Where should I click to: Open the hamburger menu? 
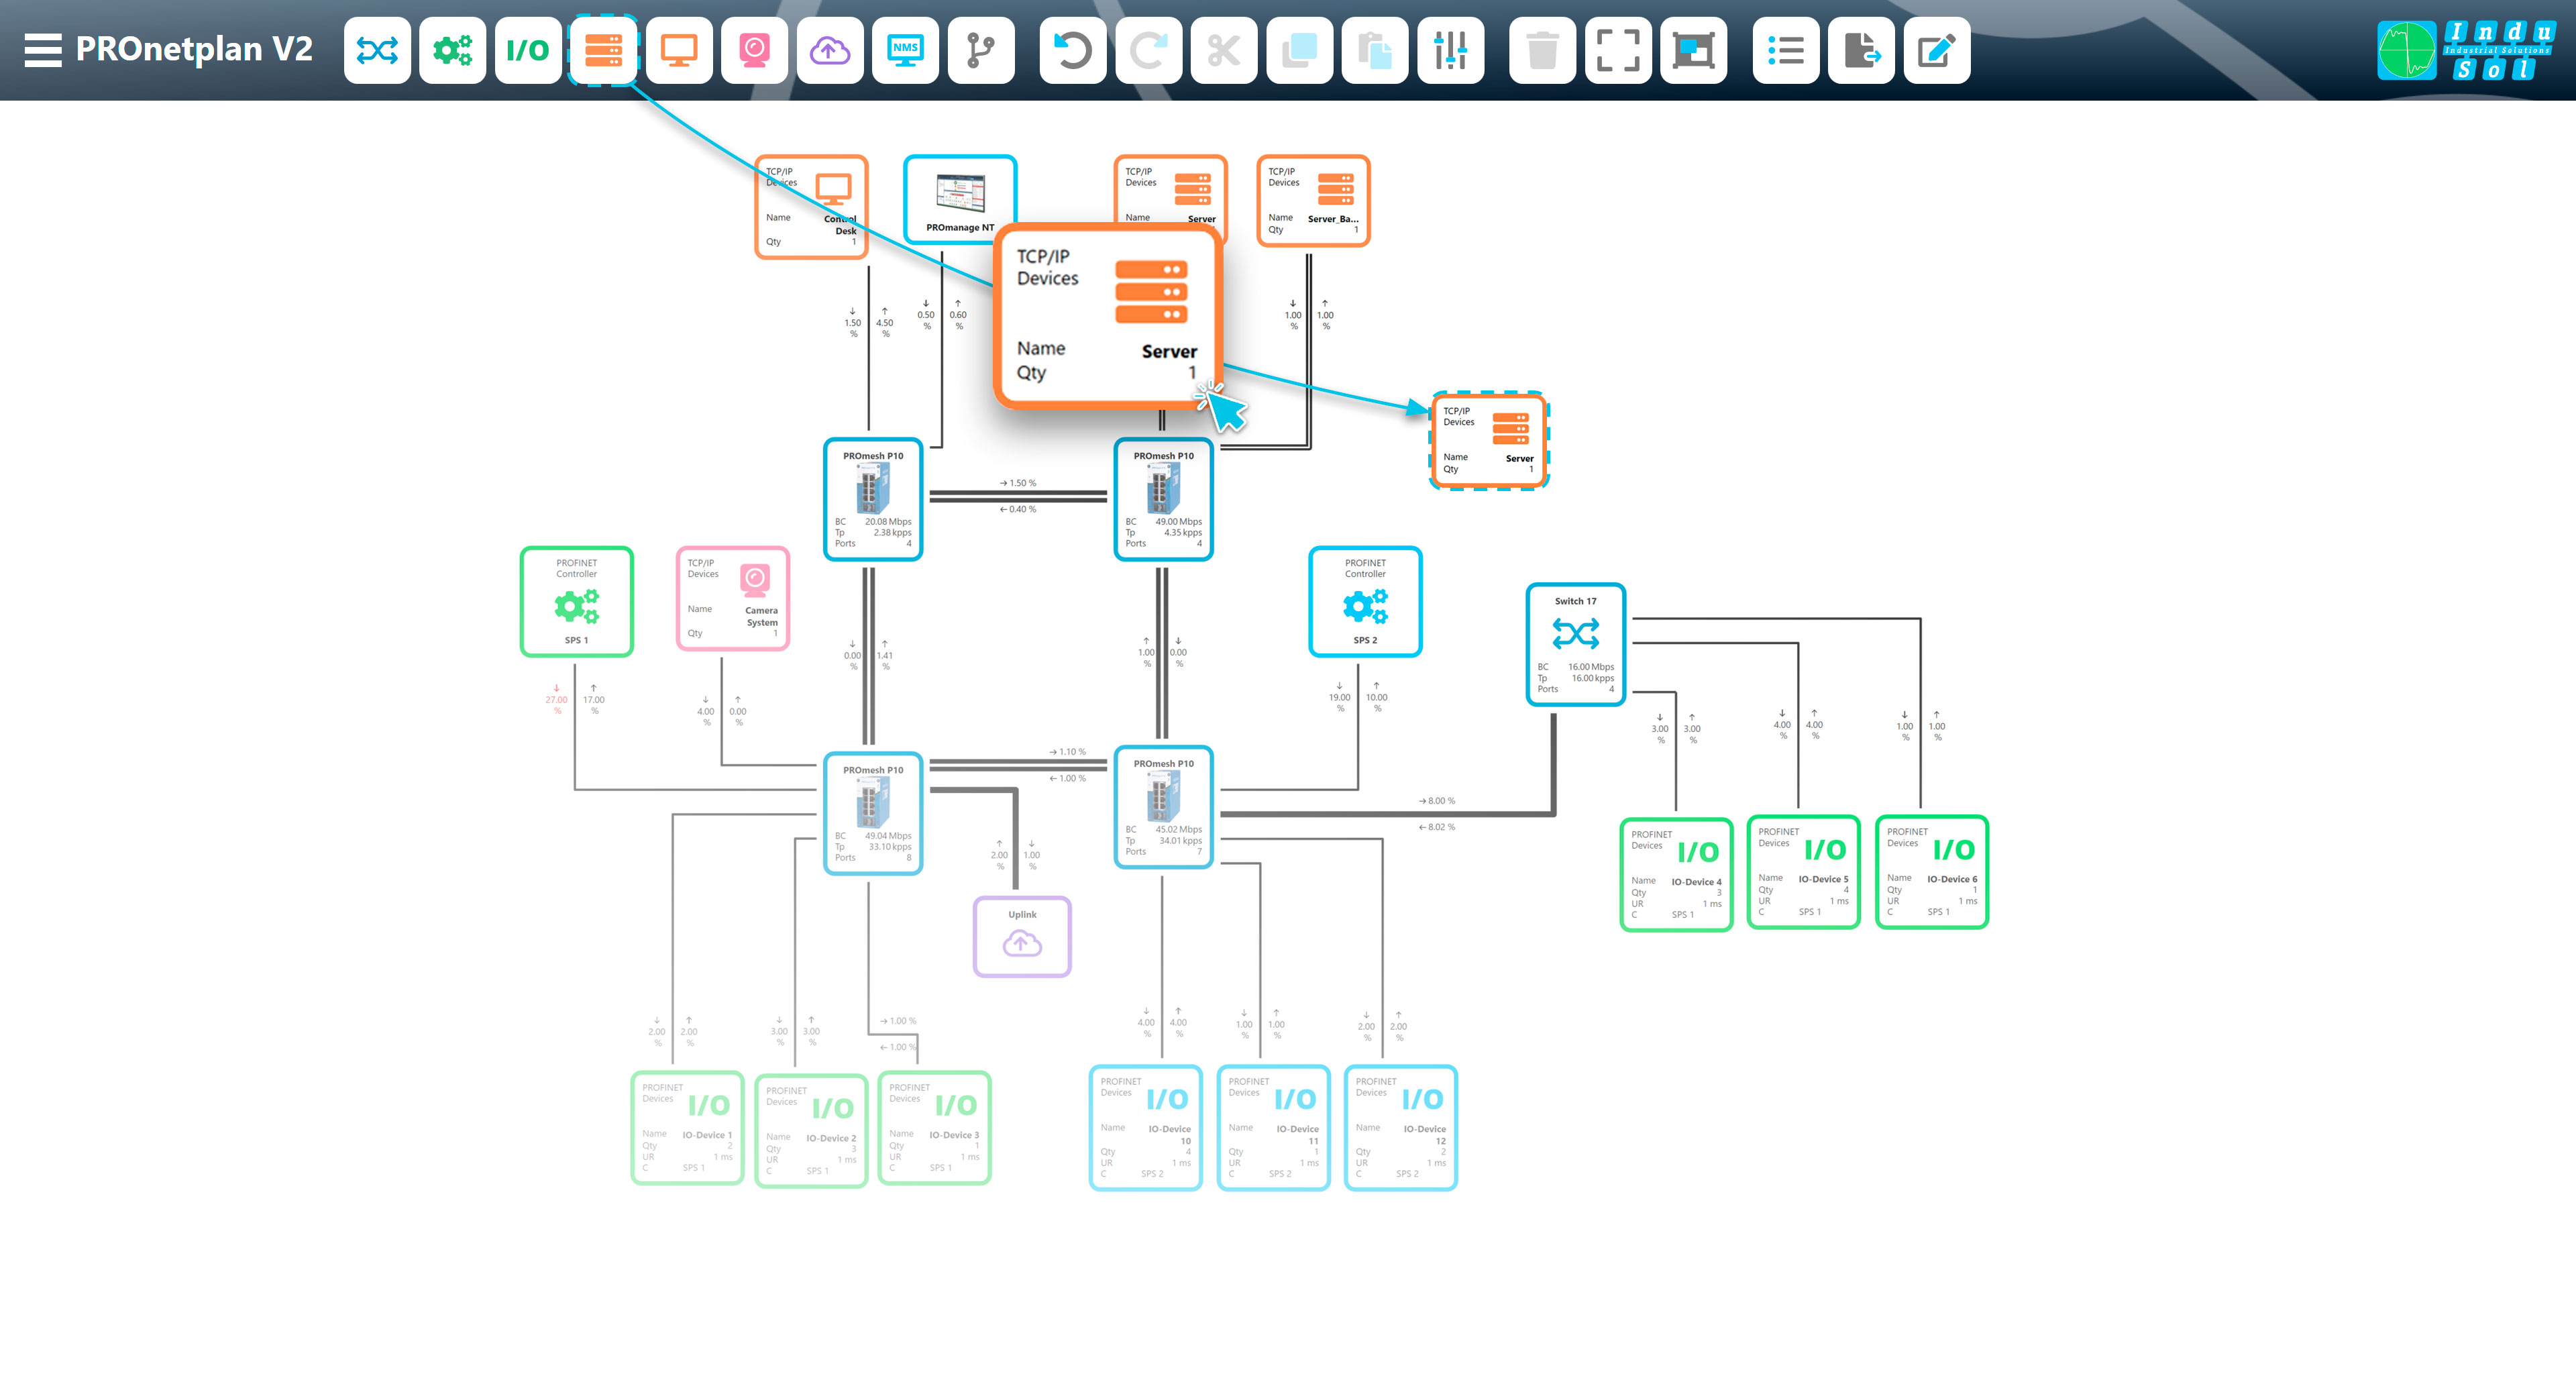click(43, 49)
